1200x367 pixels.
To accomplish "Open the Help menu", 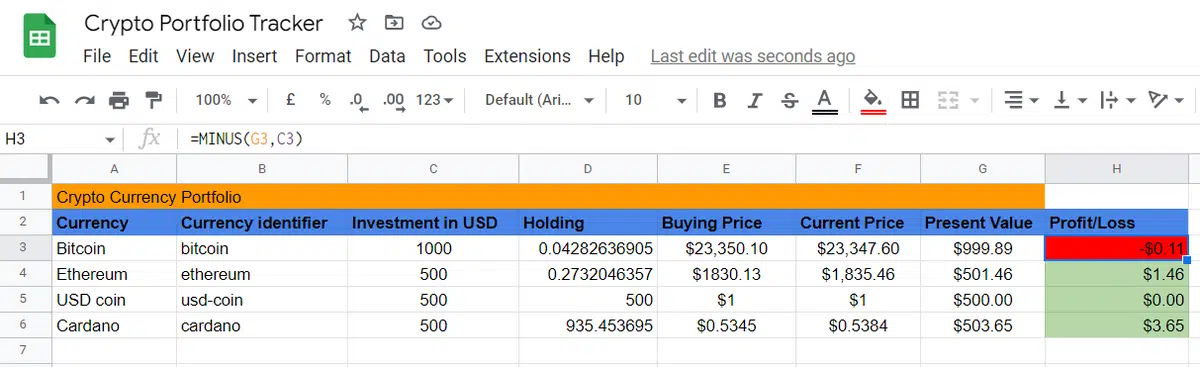I will tap(606, 56).
